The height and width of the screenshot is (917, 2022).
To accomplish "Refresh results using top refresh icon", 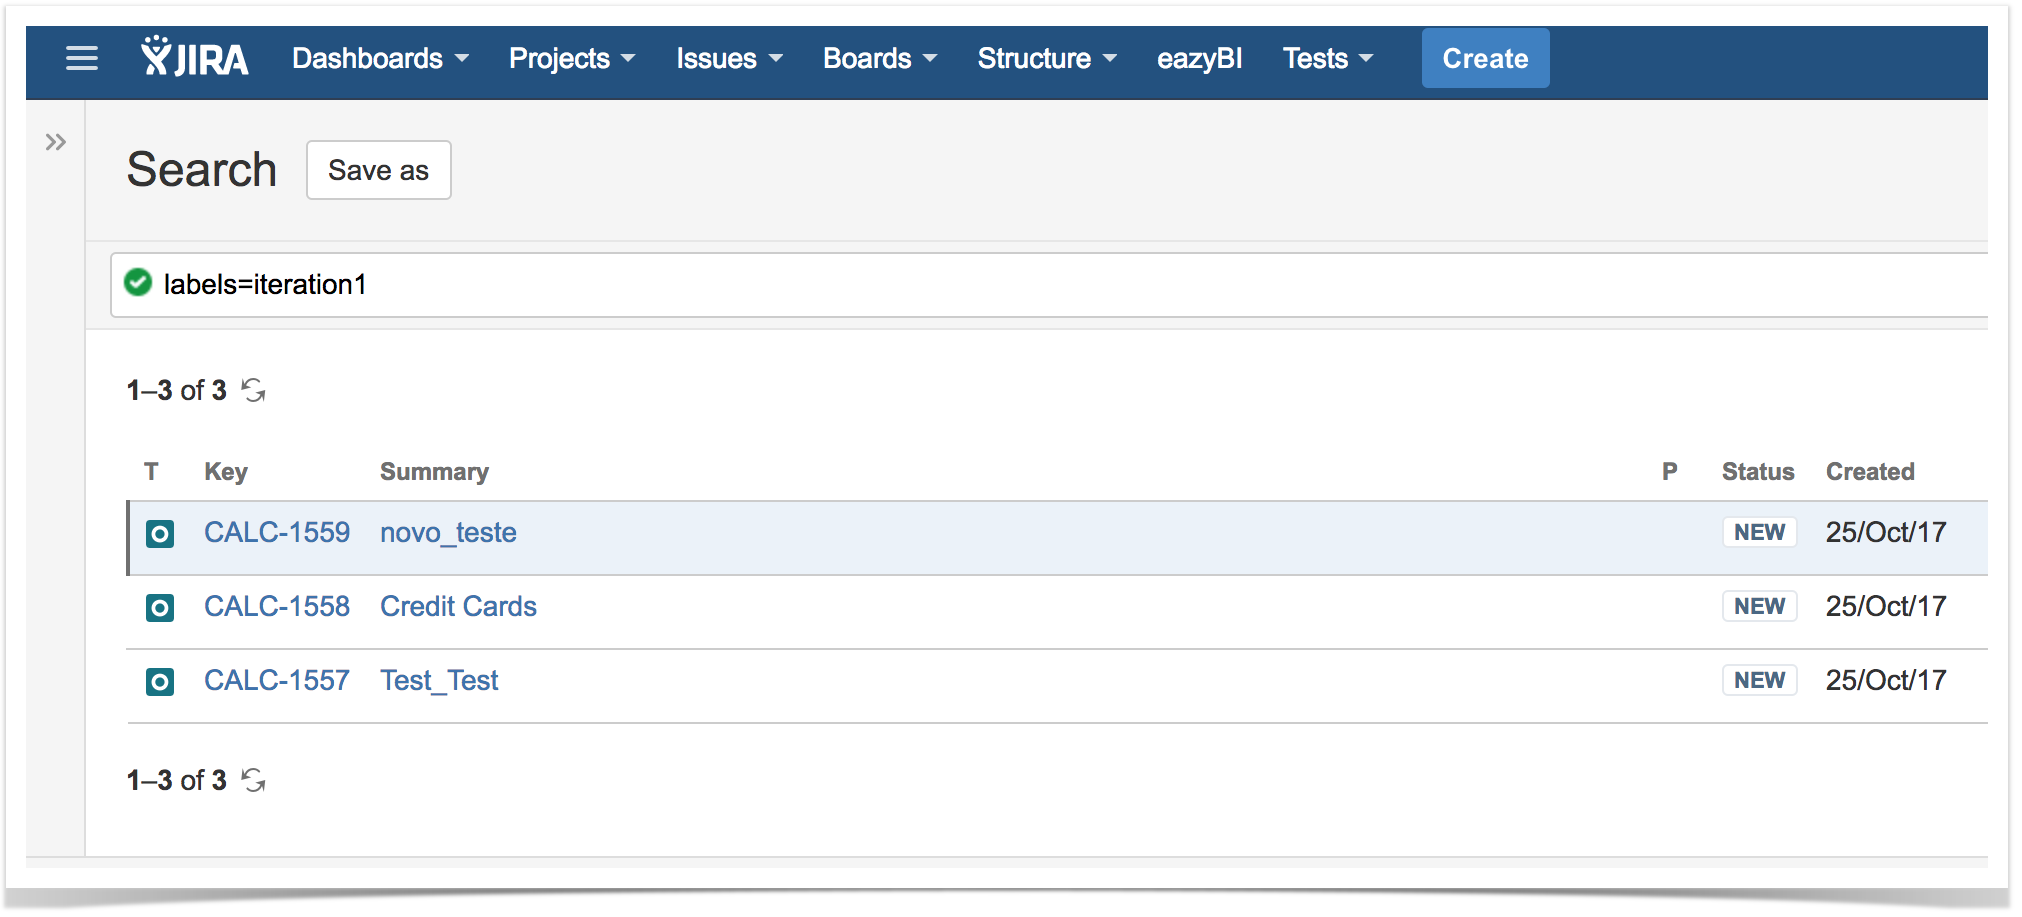I will (254, 390).
